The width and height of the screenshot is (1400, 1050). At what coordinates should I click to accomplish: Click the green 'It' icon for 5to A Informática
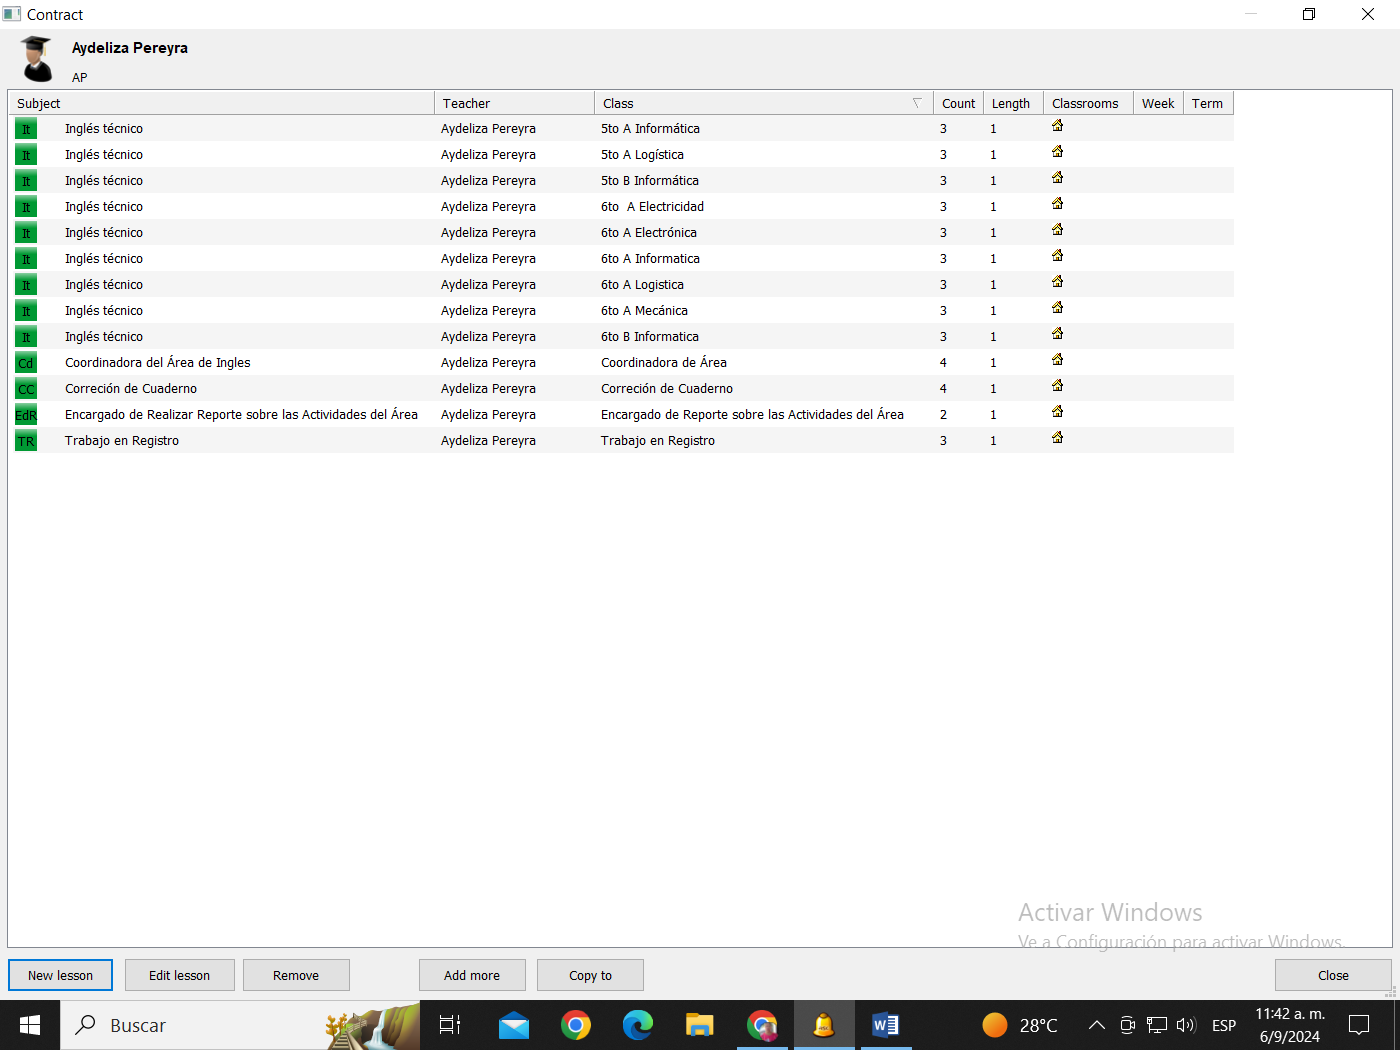coord(26,129)
